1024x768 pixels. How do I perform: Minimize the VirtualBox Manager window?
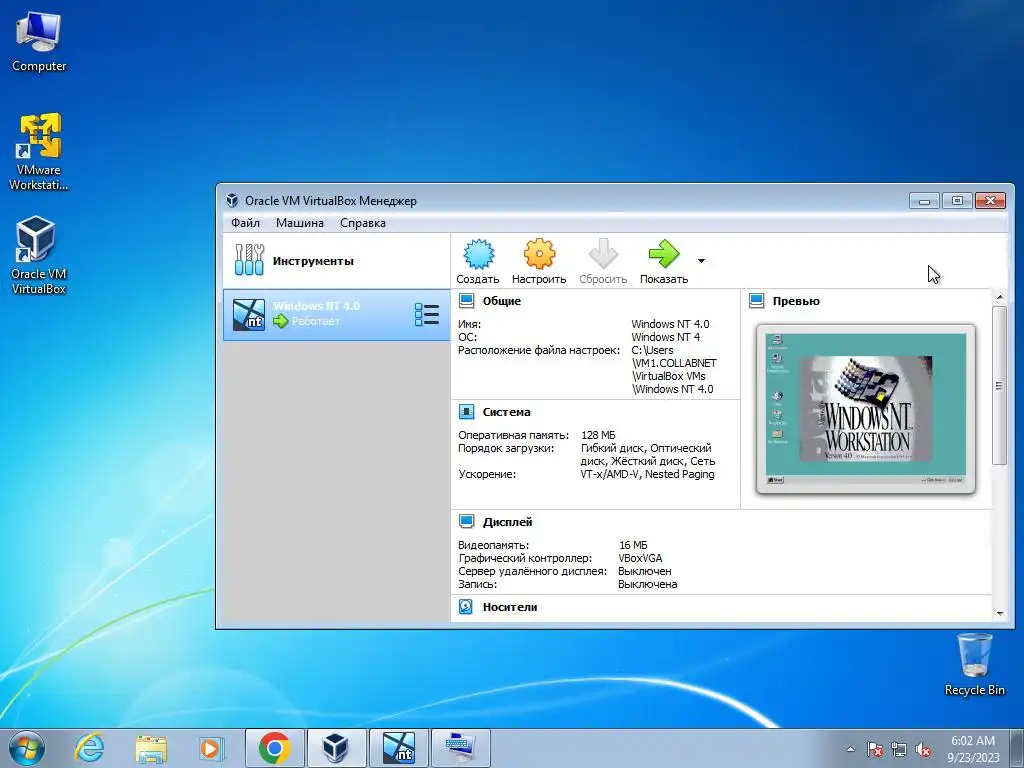(924, 200)
